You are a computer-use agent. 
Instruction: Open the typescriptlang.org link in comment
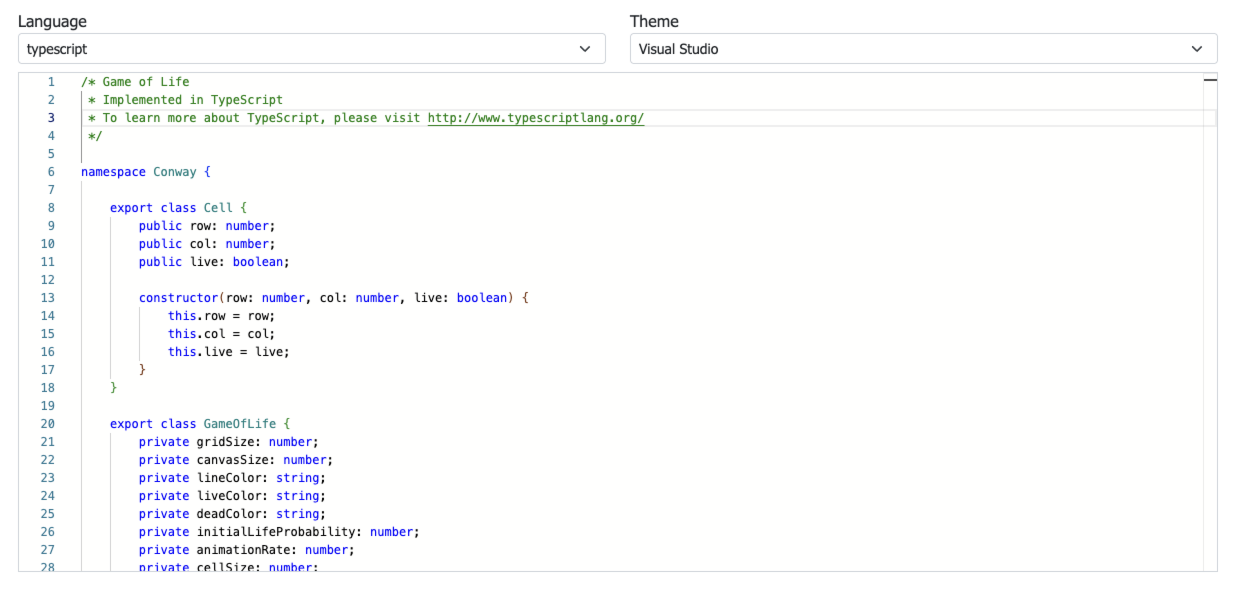click(x=535, y=118)
